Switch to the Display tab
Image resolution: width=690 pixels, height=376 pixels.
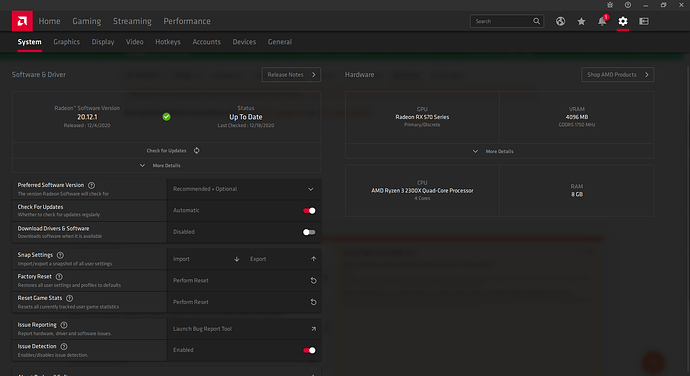pos(103,42)
